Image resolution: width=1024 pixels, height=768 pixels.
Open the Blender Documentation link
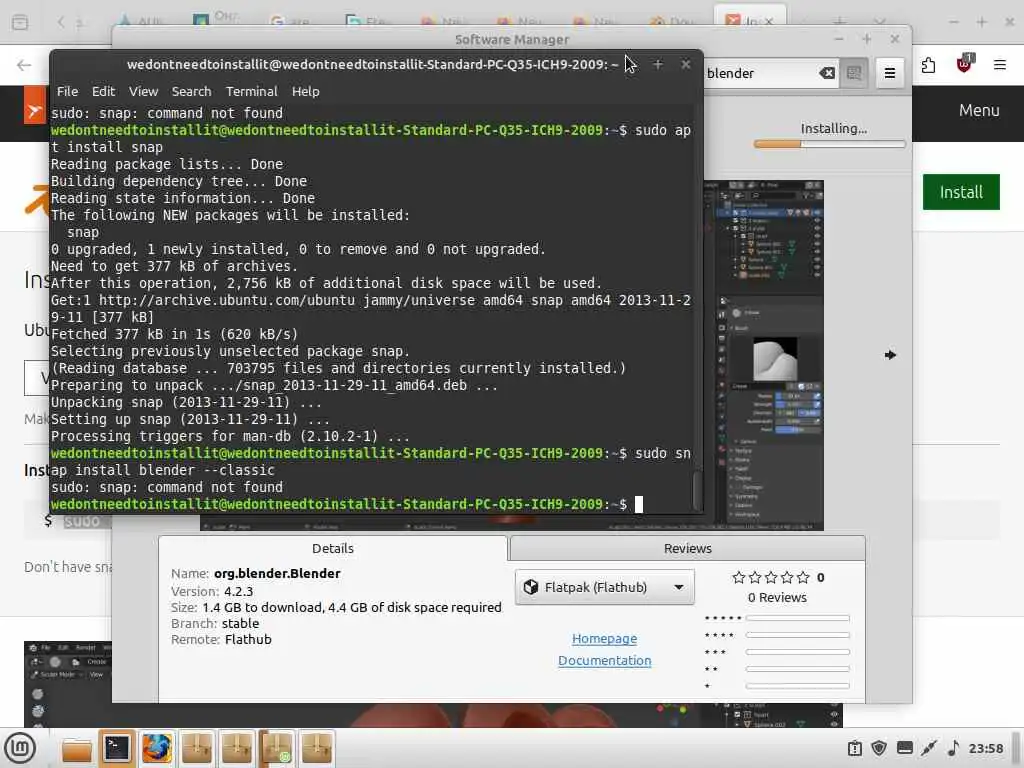[604, 660]
